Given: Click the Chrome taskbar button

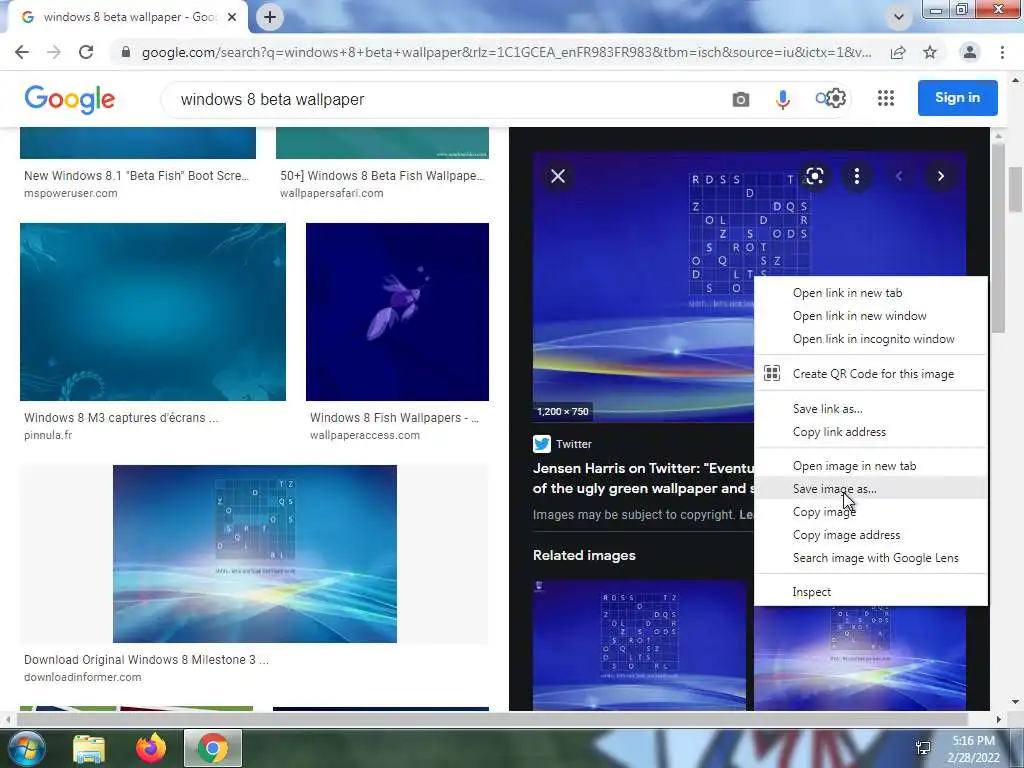Looking at the screenshot, I should click(213, 748).
